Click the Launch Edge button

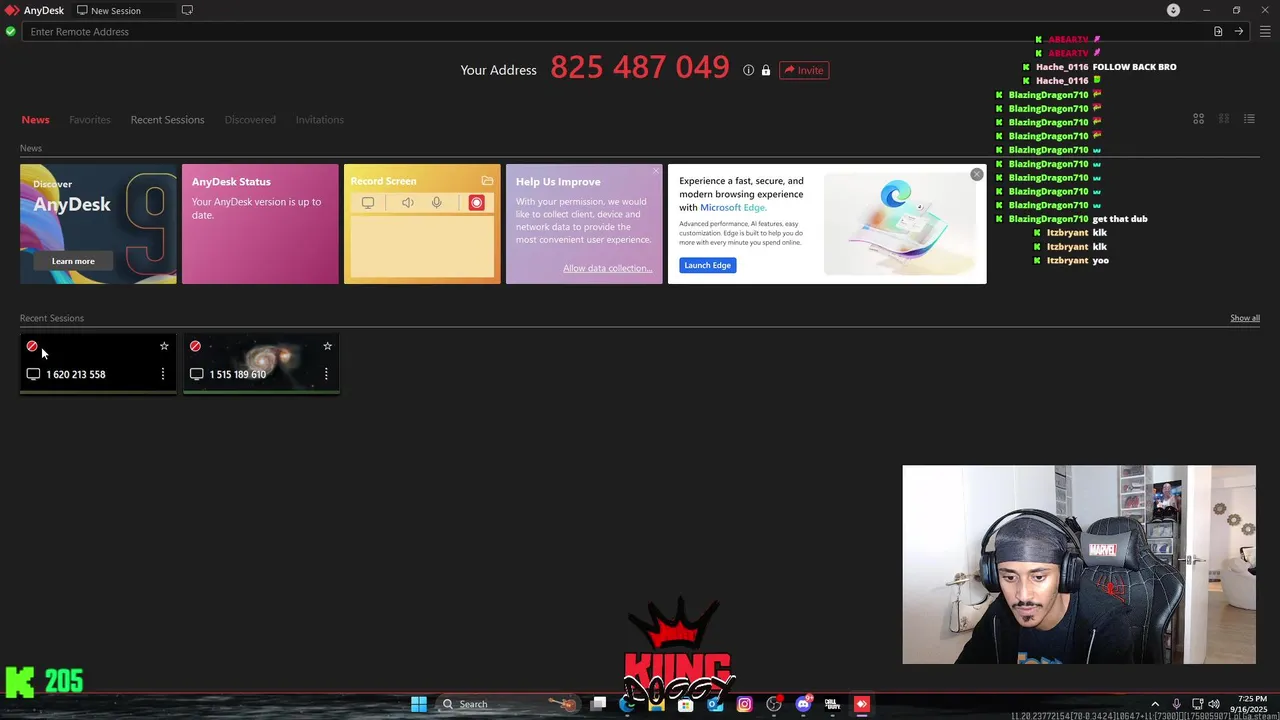pyautogui.click(x=708, y=265)
